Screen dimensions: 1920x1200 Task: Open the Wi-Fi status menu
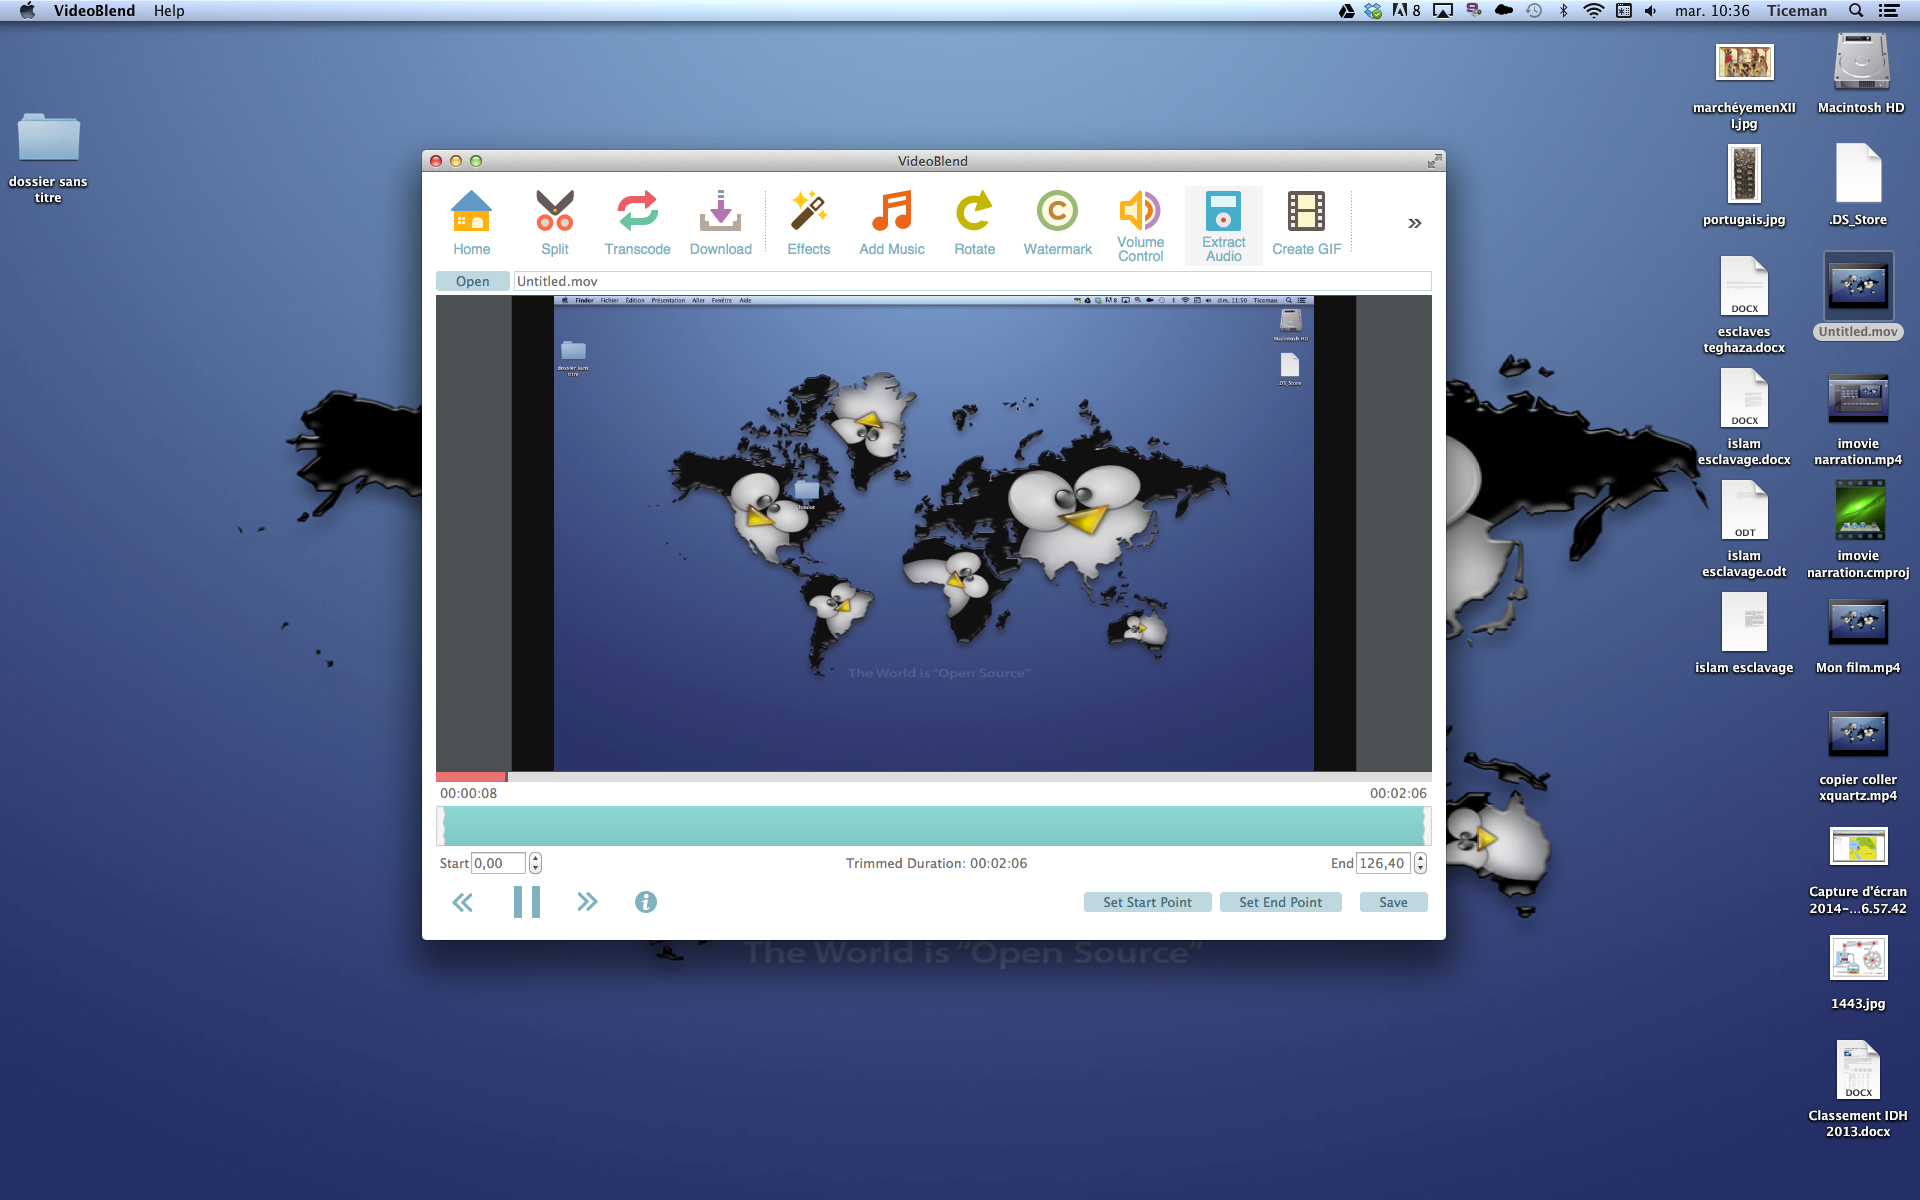[1594, 11]
